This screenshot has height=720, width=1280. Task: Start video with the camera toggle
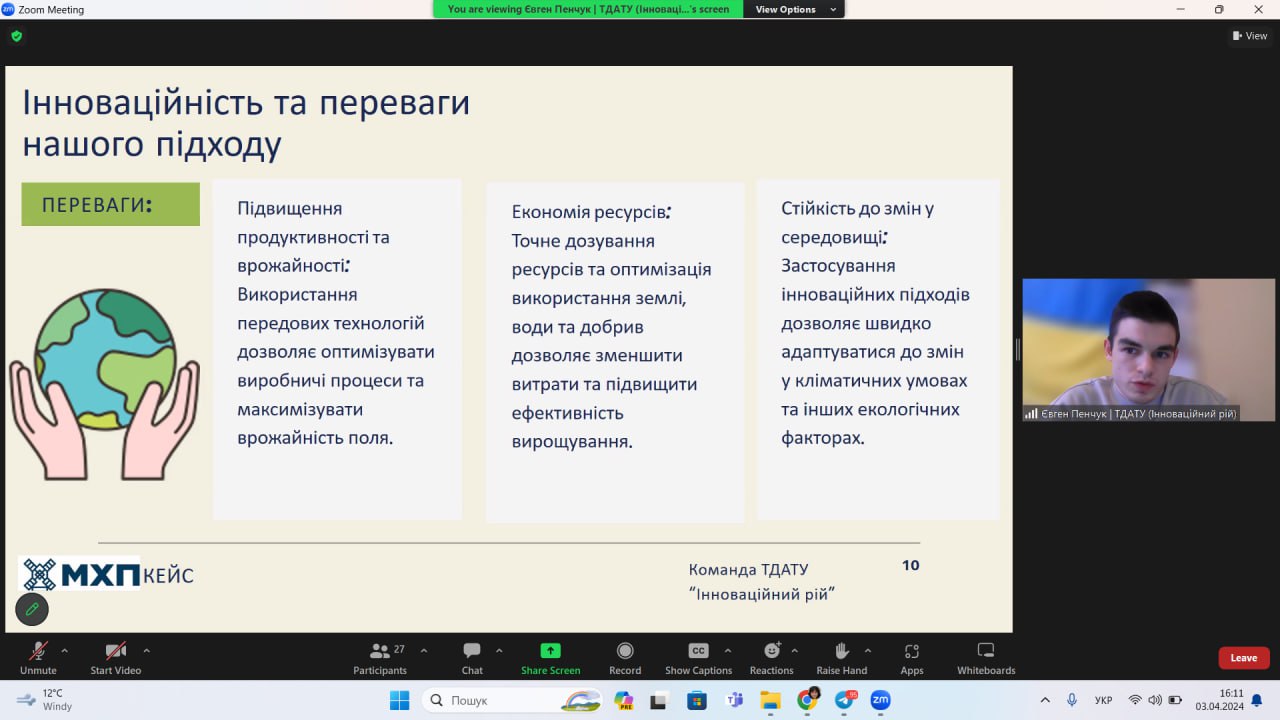(115, 651)
